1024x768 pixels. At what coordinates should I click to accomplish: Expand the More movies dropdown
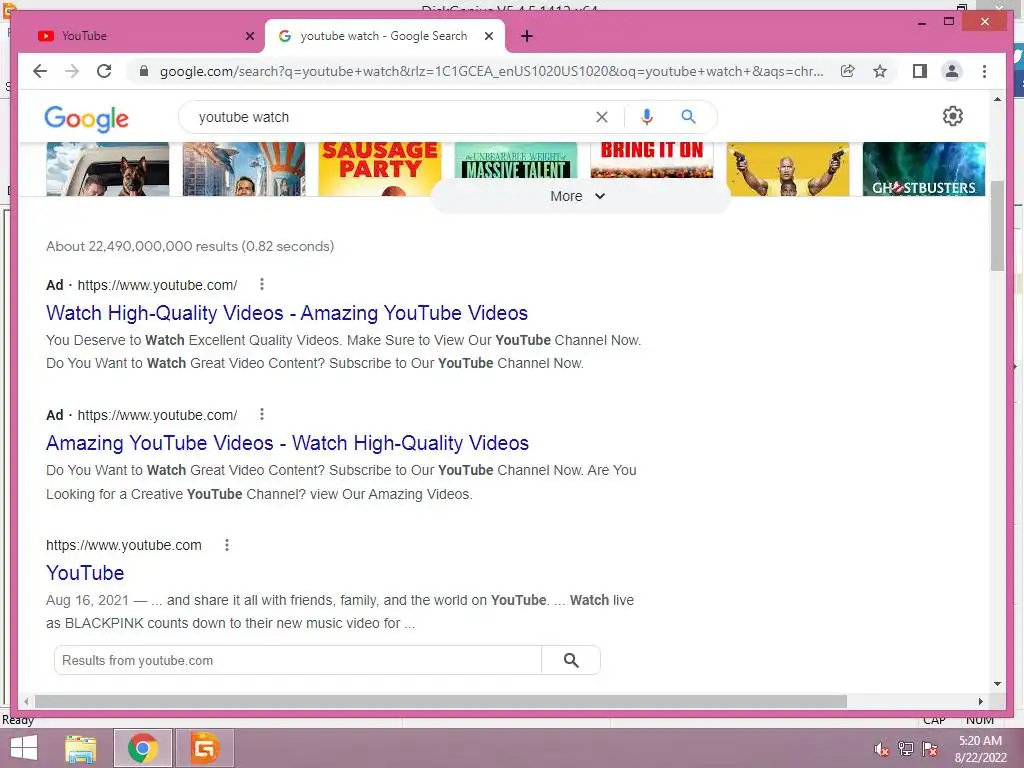579,196
